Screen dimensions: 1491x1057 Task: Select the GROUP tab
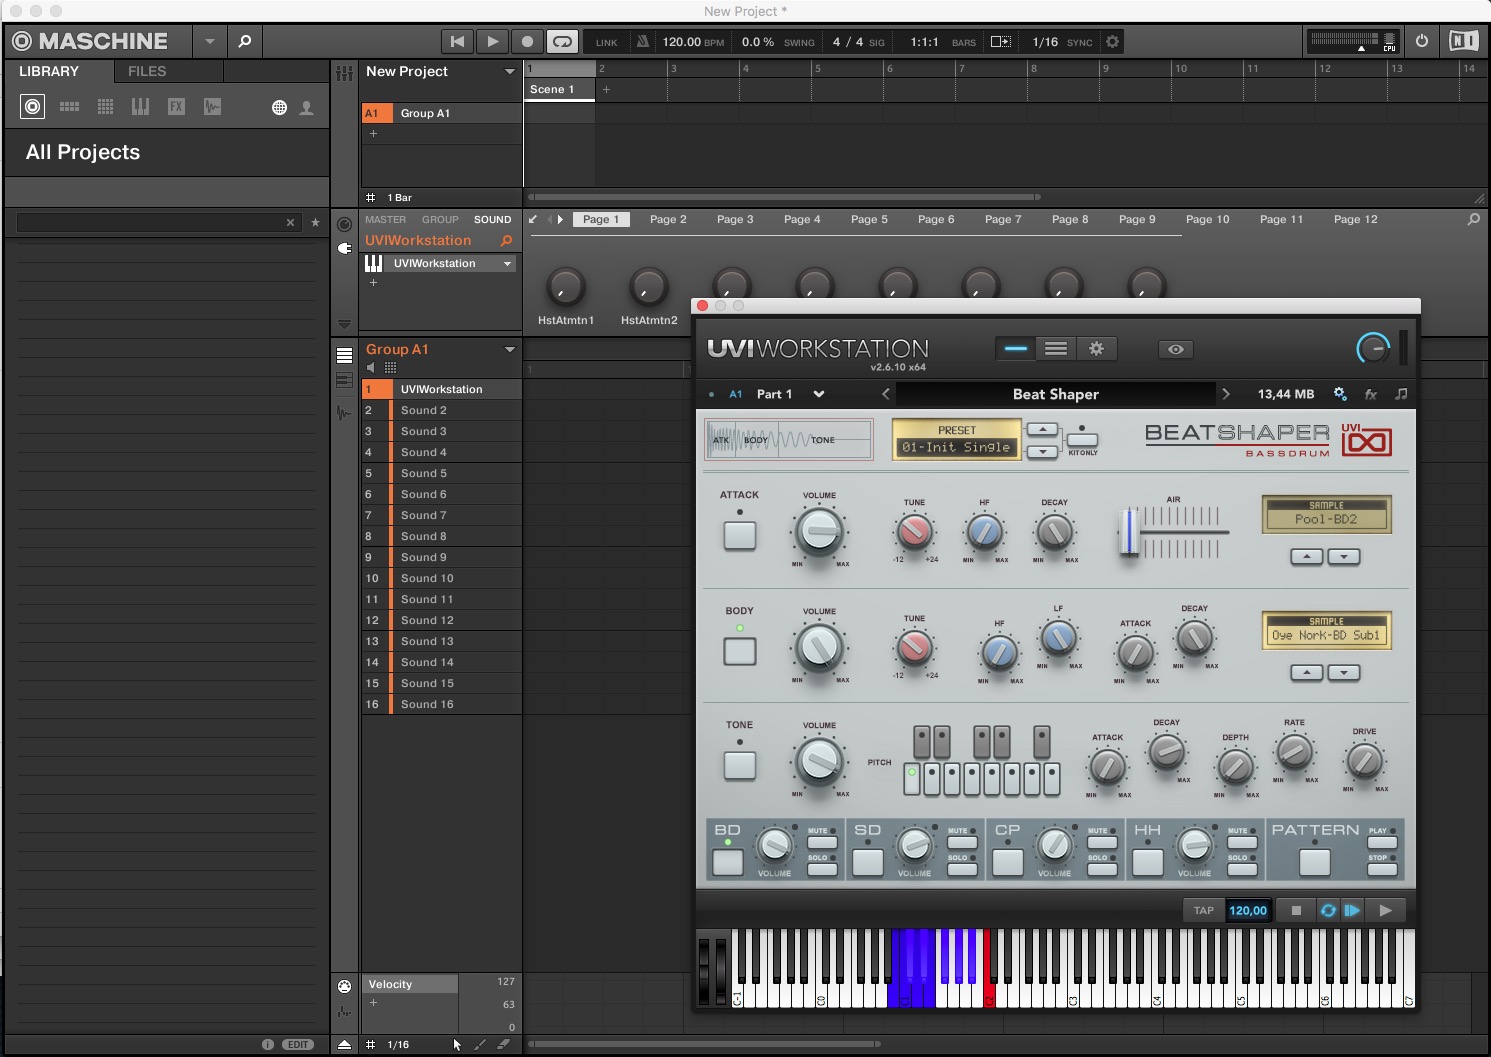[x=440, y=220]
